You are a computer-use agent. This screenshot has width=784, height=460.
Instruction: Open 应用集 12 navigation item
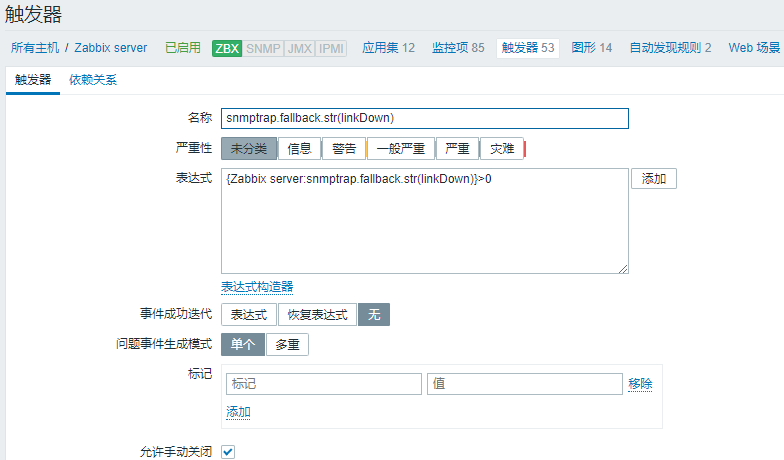coord(388,48)
